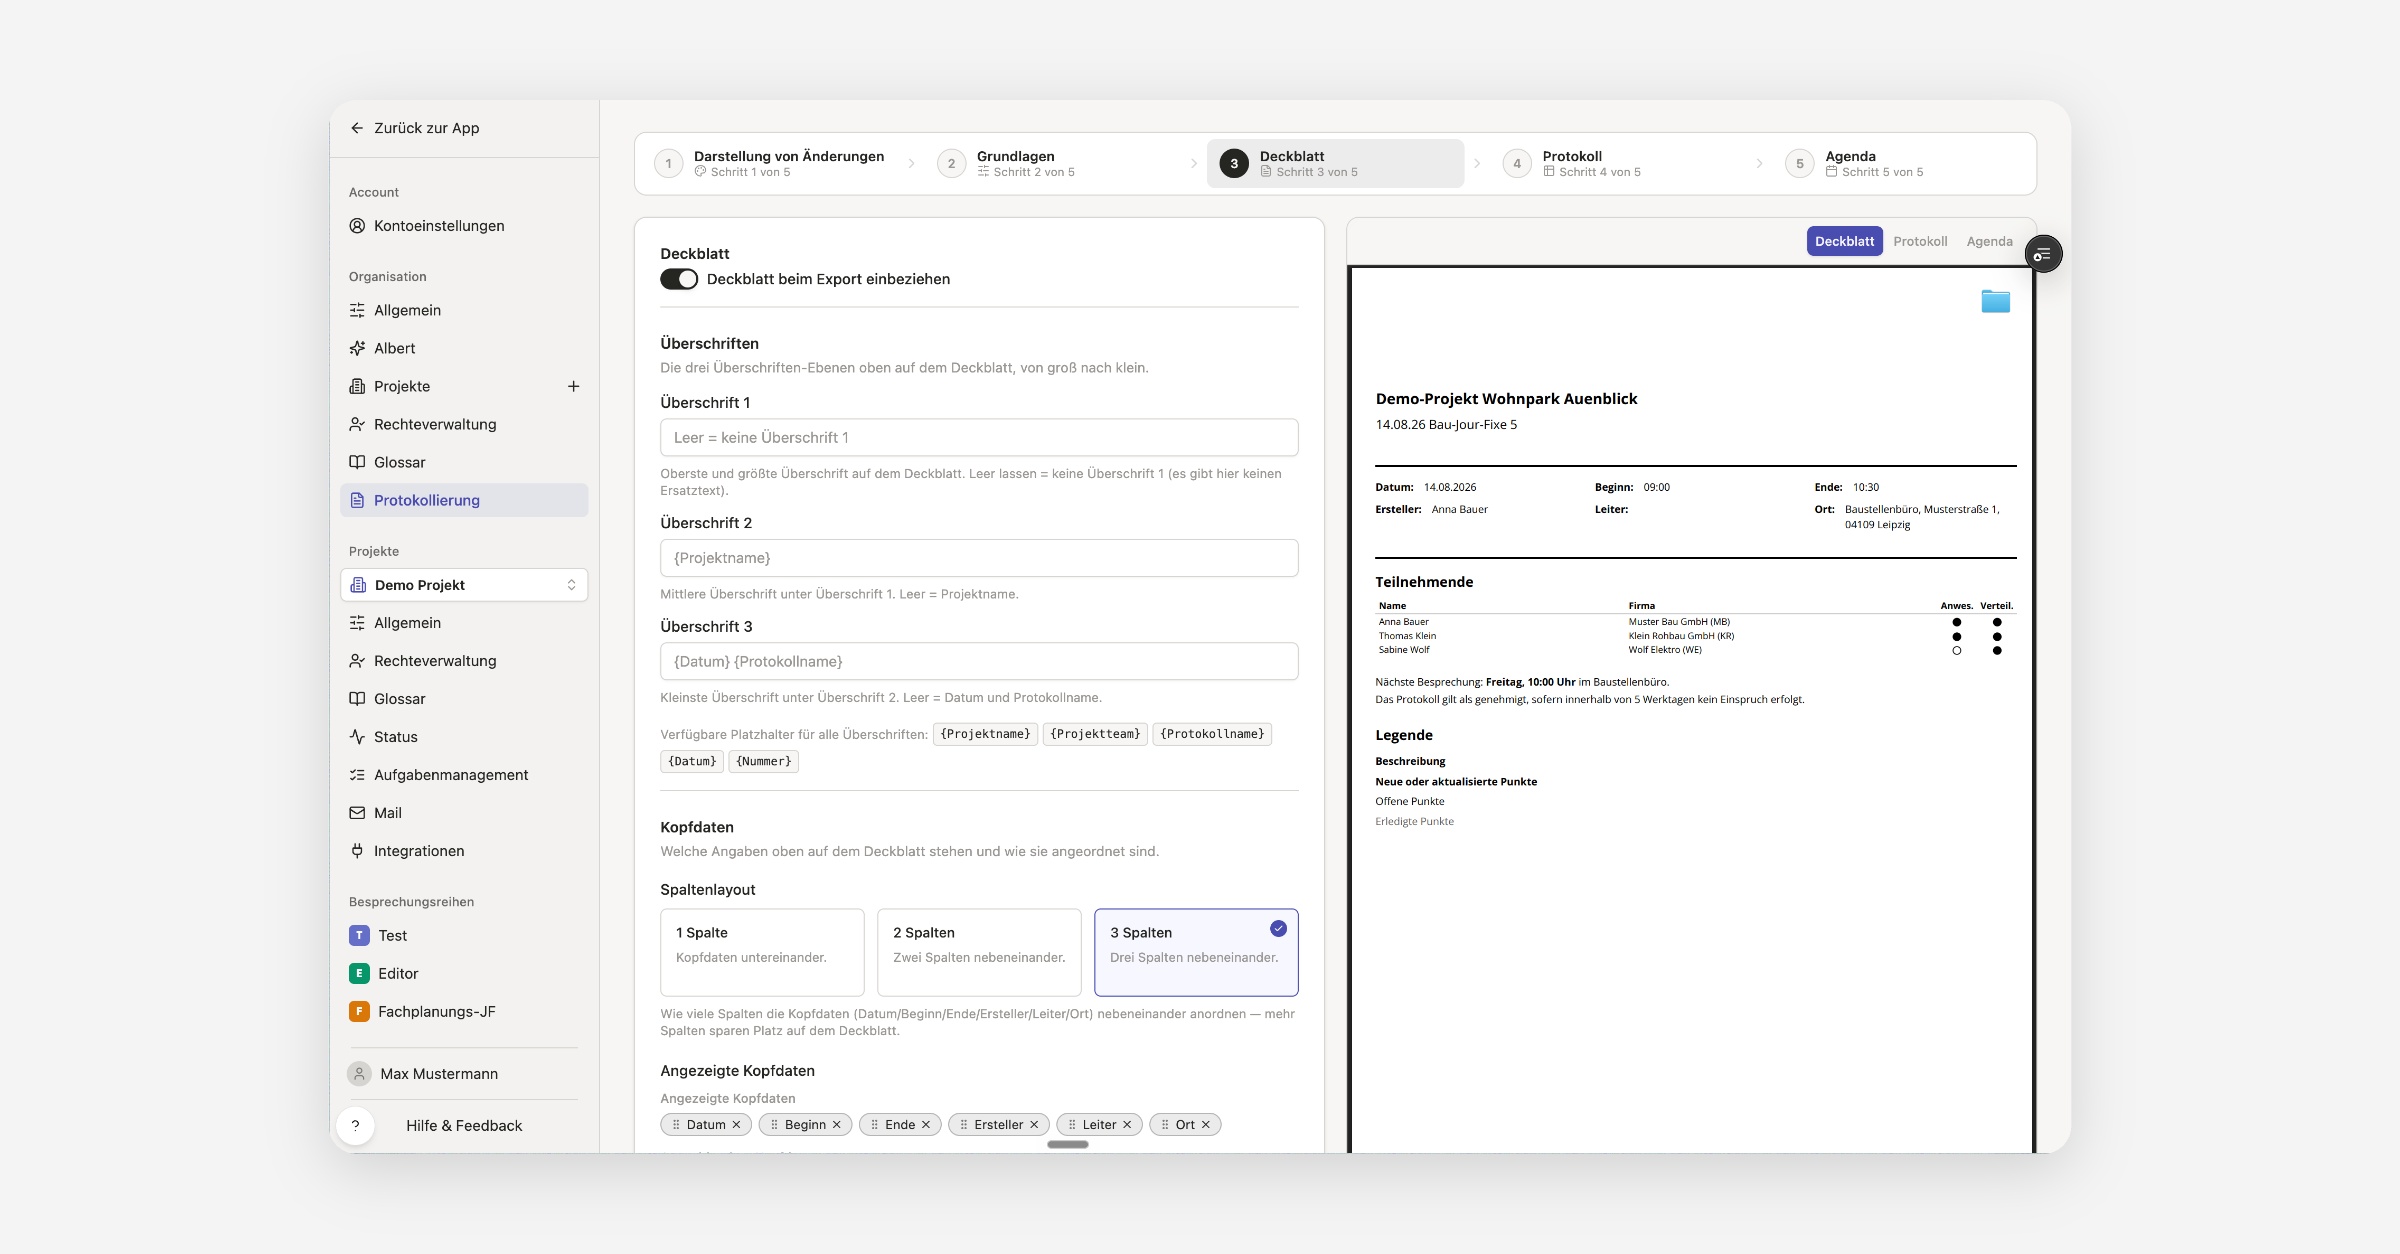This screenshot has width=2400, height=1254.
Task: Go to step 1 Darstellung von Änderungen
Action: pos(770,164)
